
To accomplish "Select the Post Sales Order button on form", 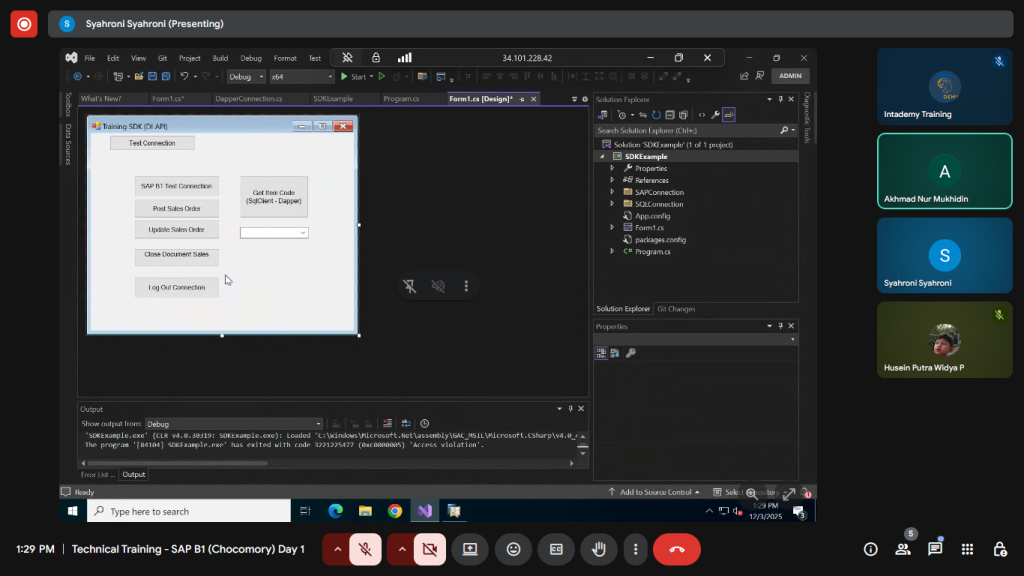I will pyautogui.click(x=176, y=209).
